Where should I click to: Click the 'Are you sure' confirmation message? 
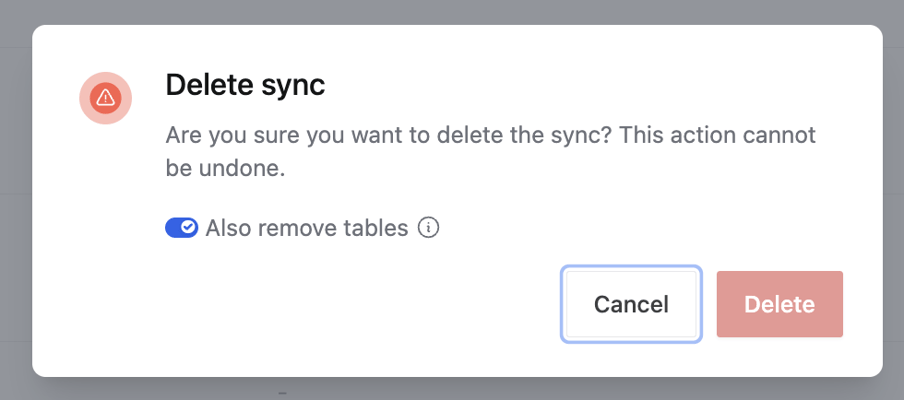coord(380,135)
